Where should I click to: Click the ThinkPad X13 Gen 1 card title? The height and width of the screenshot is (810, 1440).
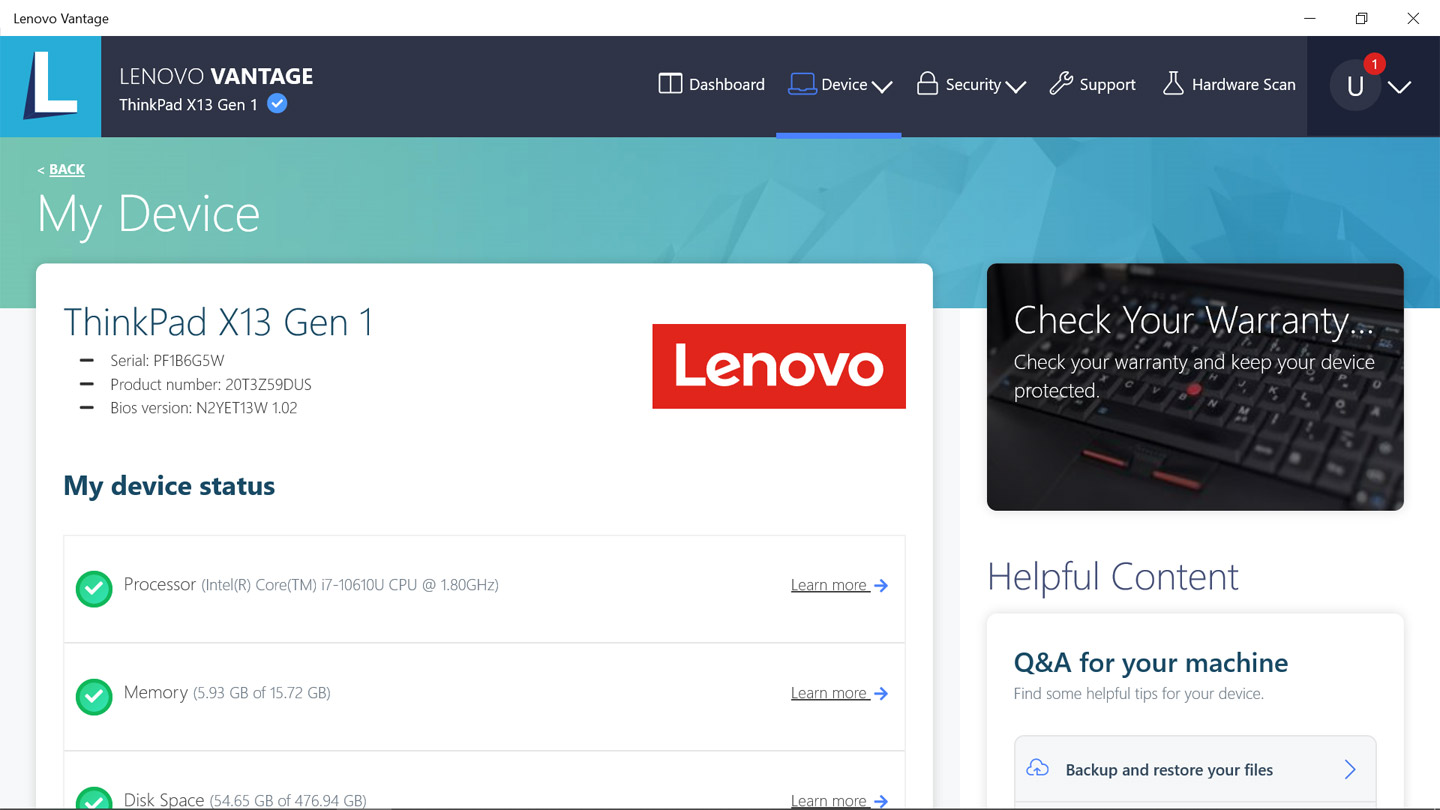[218, 322]
